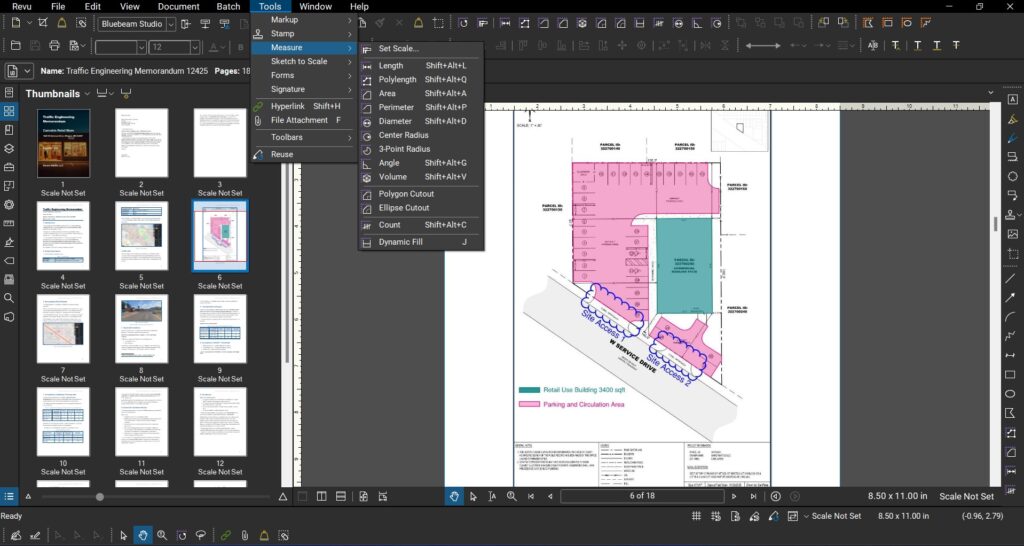Select 3-Point Radius measurement
This screenshot has height=546, width=1024.
coord(421,149)
